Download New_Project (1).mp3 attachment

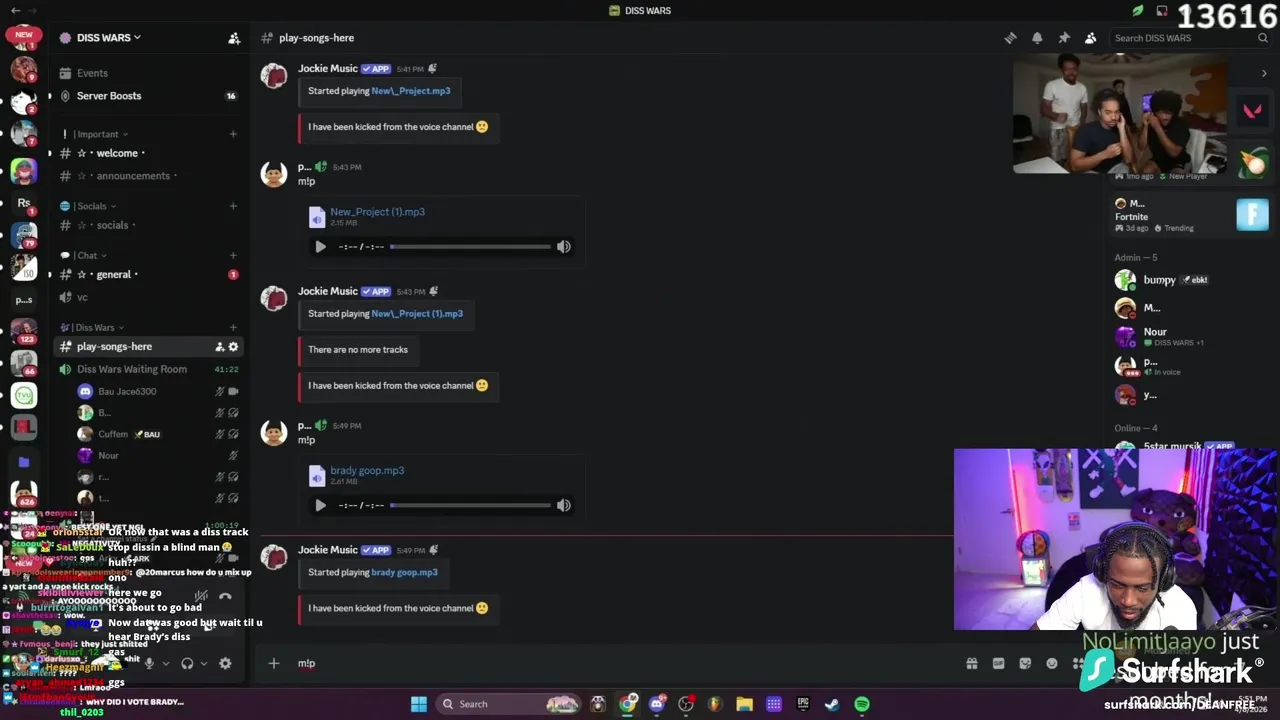click(x=377, y=212)
